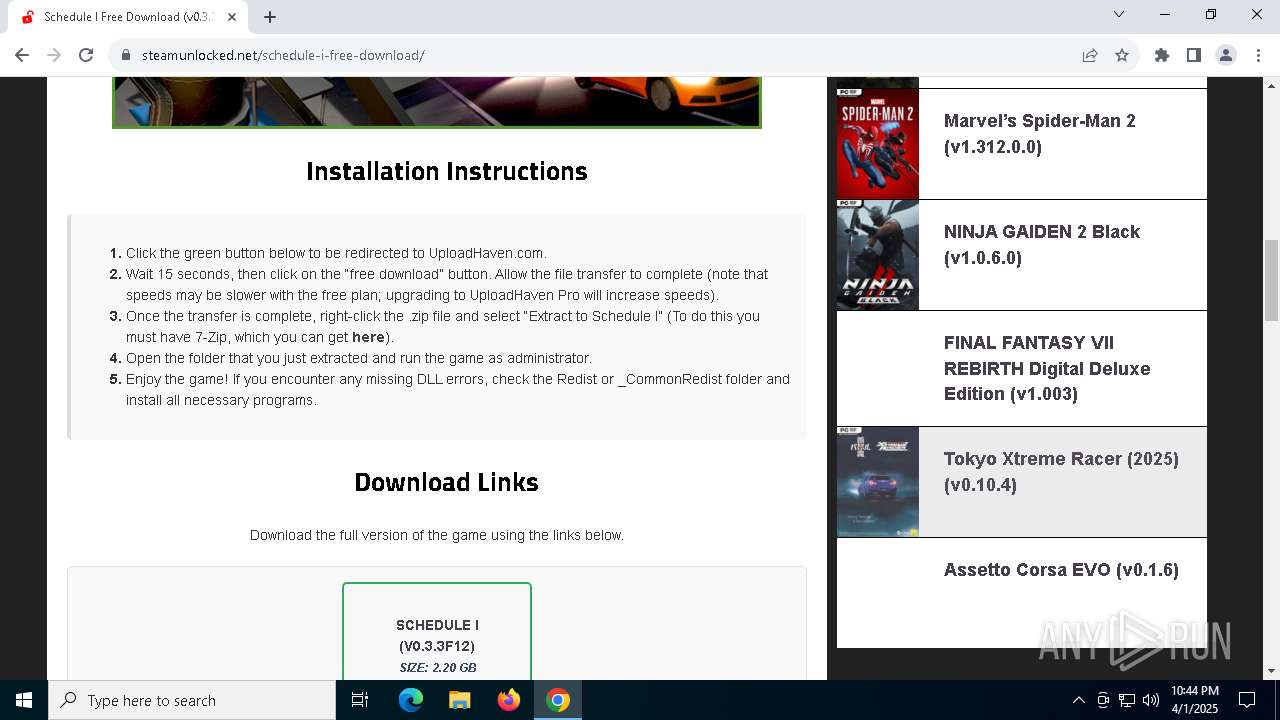Open the Ninja Gaiden 2 Black cover thumbnail
Viewport: 1280px width, 720px height.
[x=878, y=255]
